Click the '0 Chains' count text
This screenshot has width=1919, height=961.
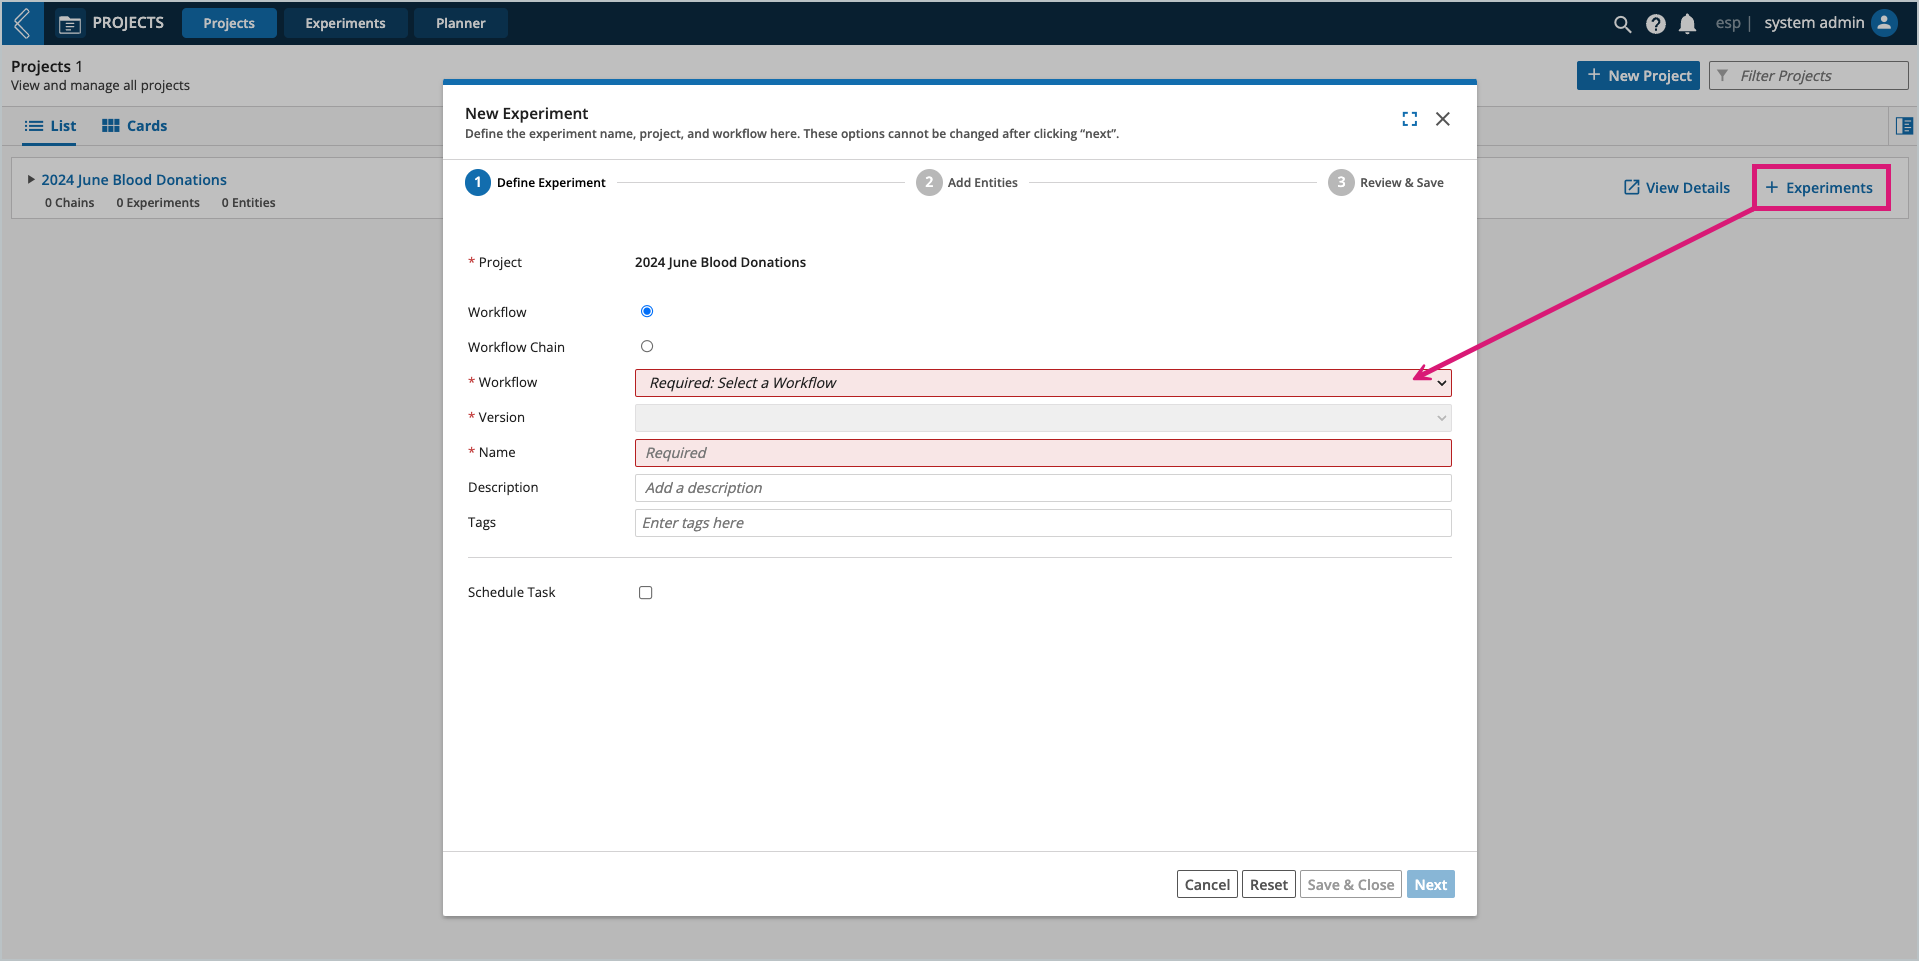point(69,203)
